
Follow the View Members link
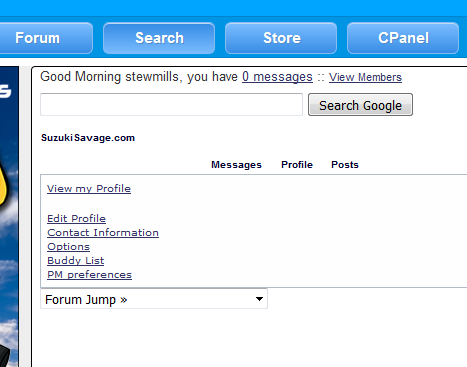365,77
